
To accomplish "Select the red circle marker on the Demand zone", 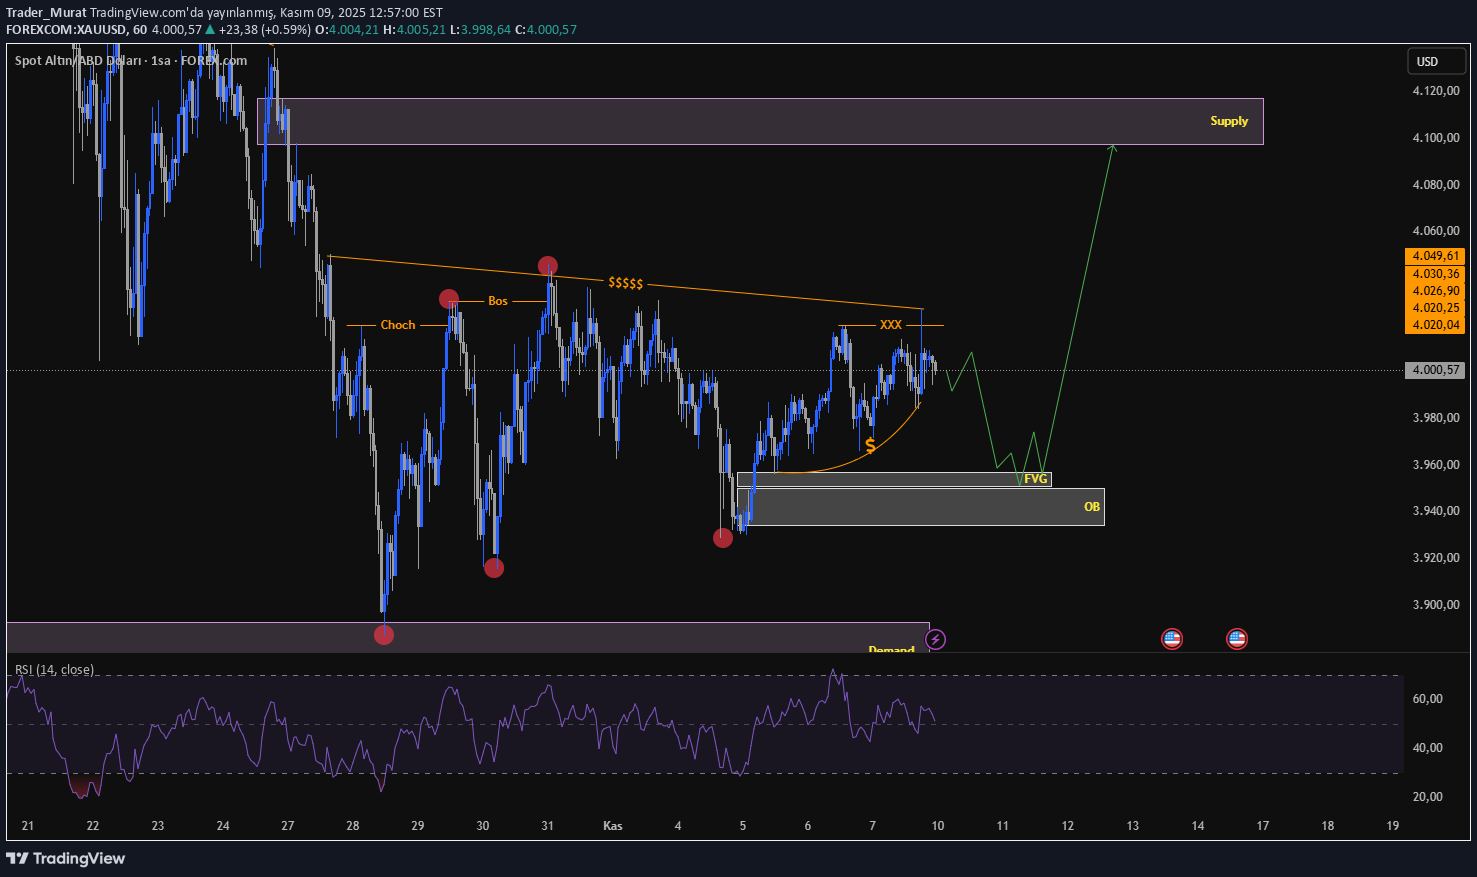I will (x=384, y=634).
